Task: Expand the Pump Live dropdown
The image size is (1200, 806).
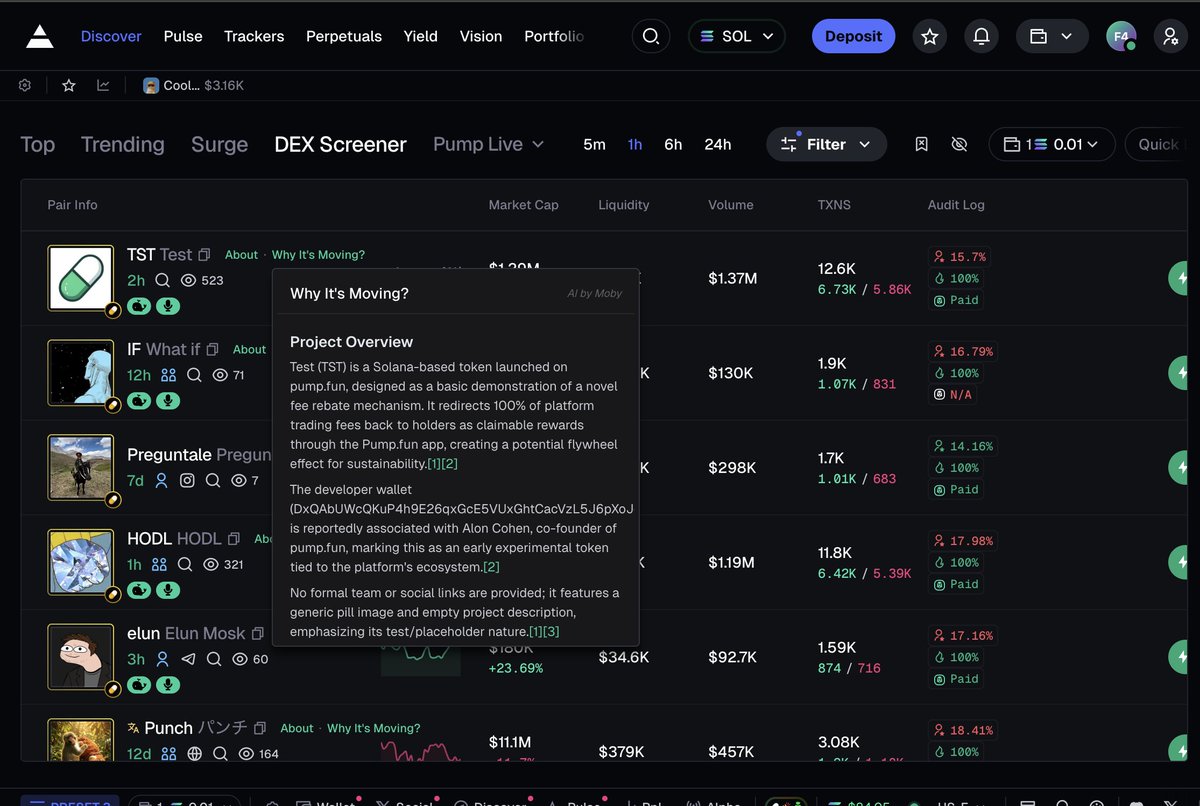Action: [489, 144]
